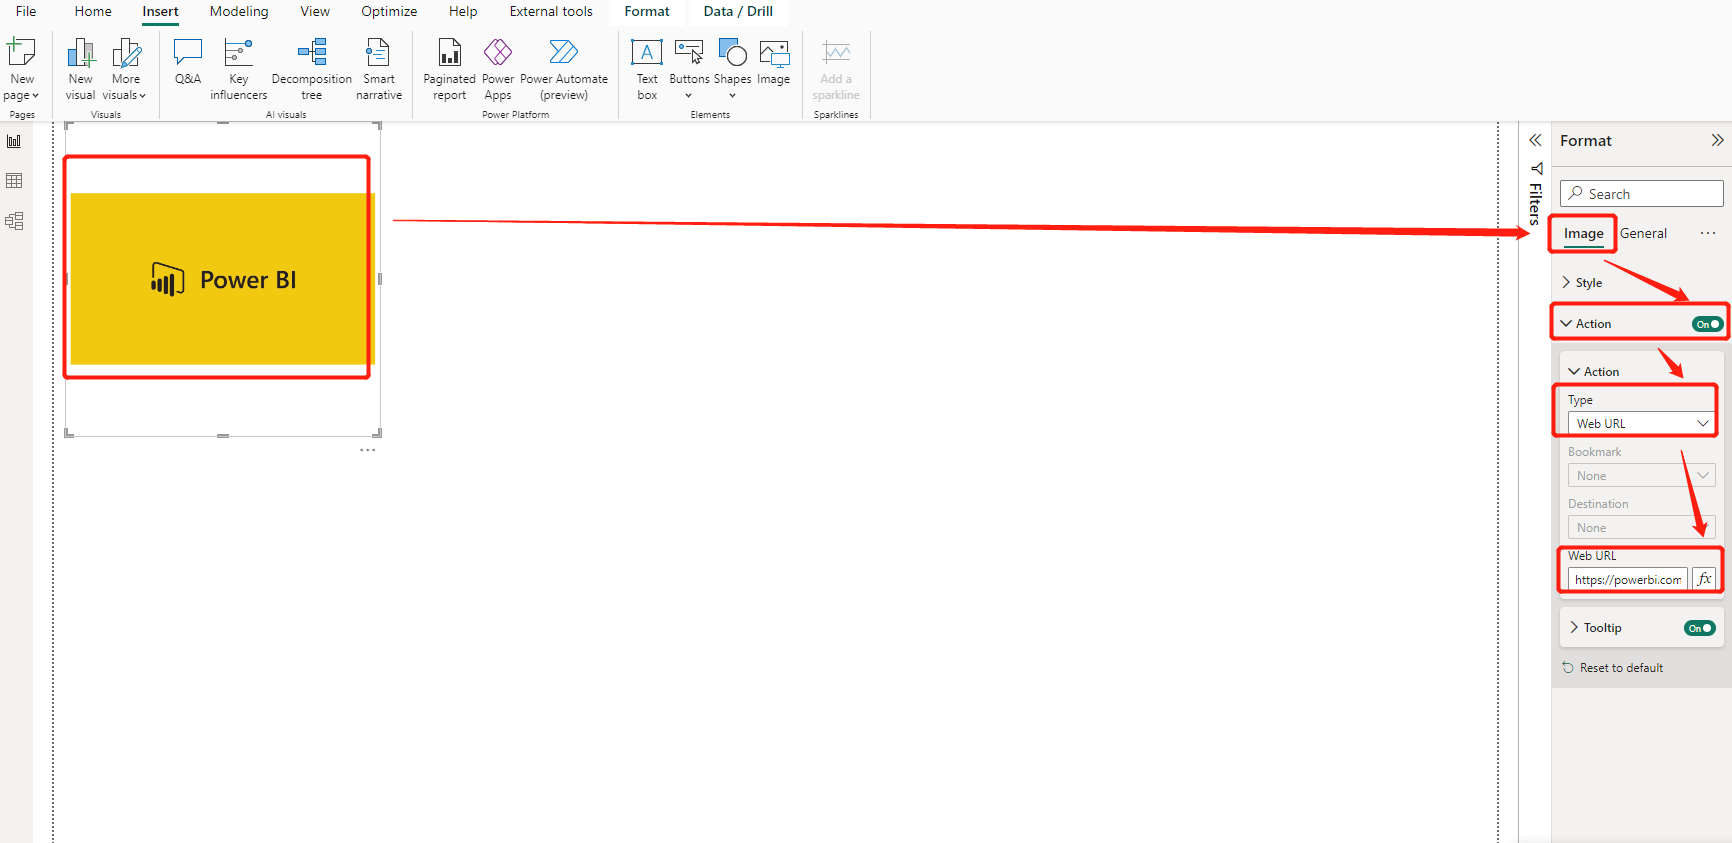Switch to Report view in sidebar
Viewport: 1732px width, 843px height.
click(x=14, y=141)
